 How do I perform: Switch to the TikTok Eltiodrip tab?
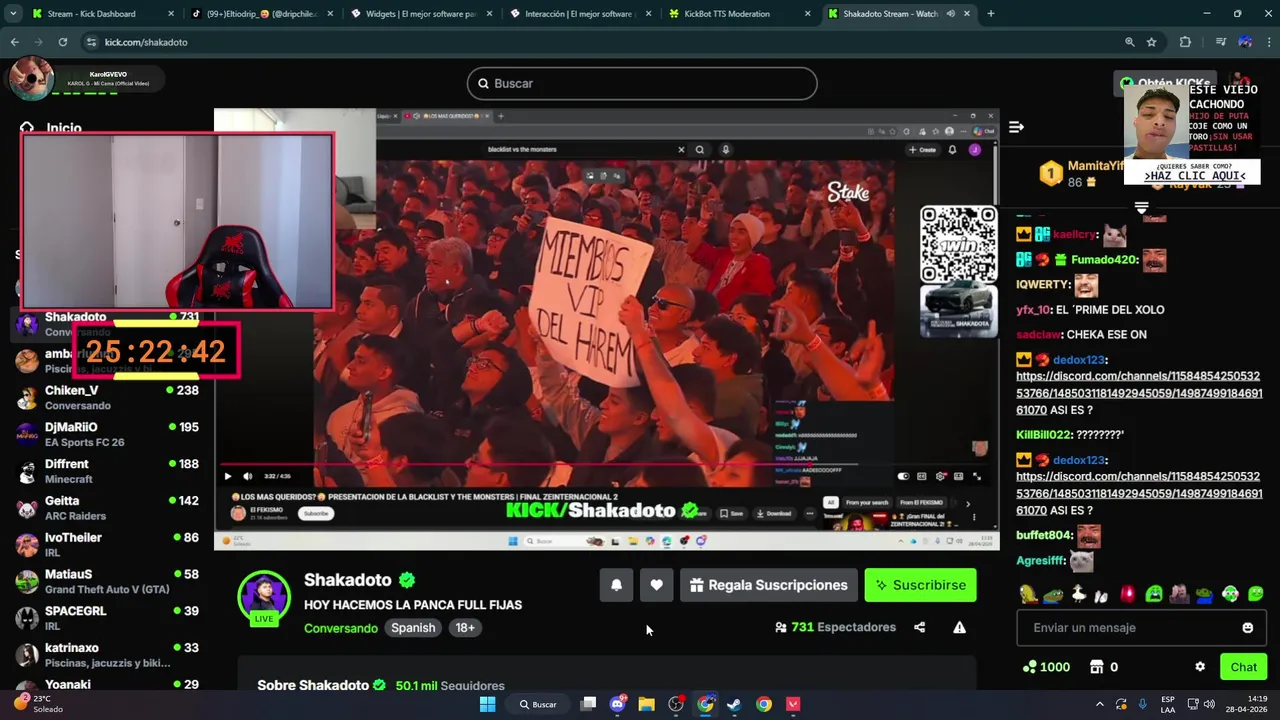point(259,14)
